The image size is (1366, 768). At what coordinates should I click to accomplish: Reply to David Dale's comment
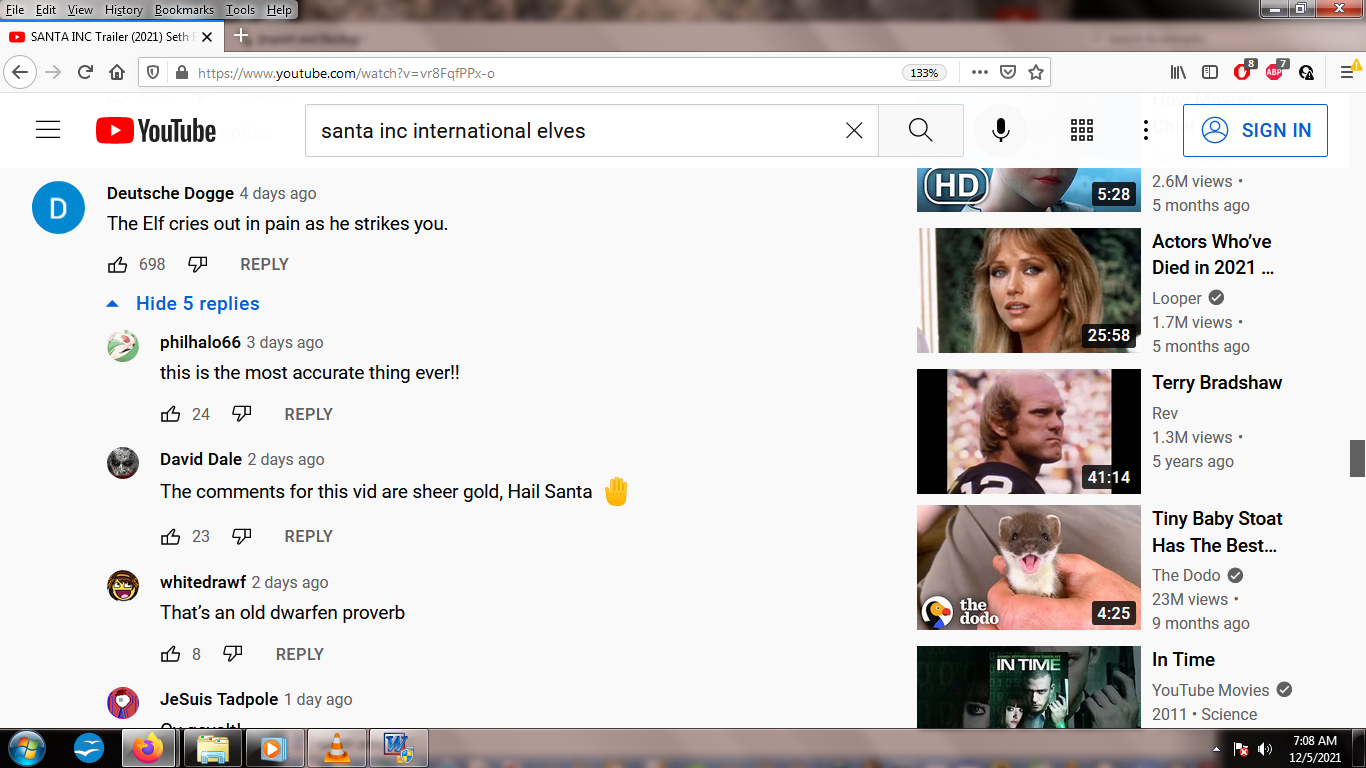tap(308, 536)
